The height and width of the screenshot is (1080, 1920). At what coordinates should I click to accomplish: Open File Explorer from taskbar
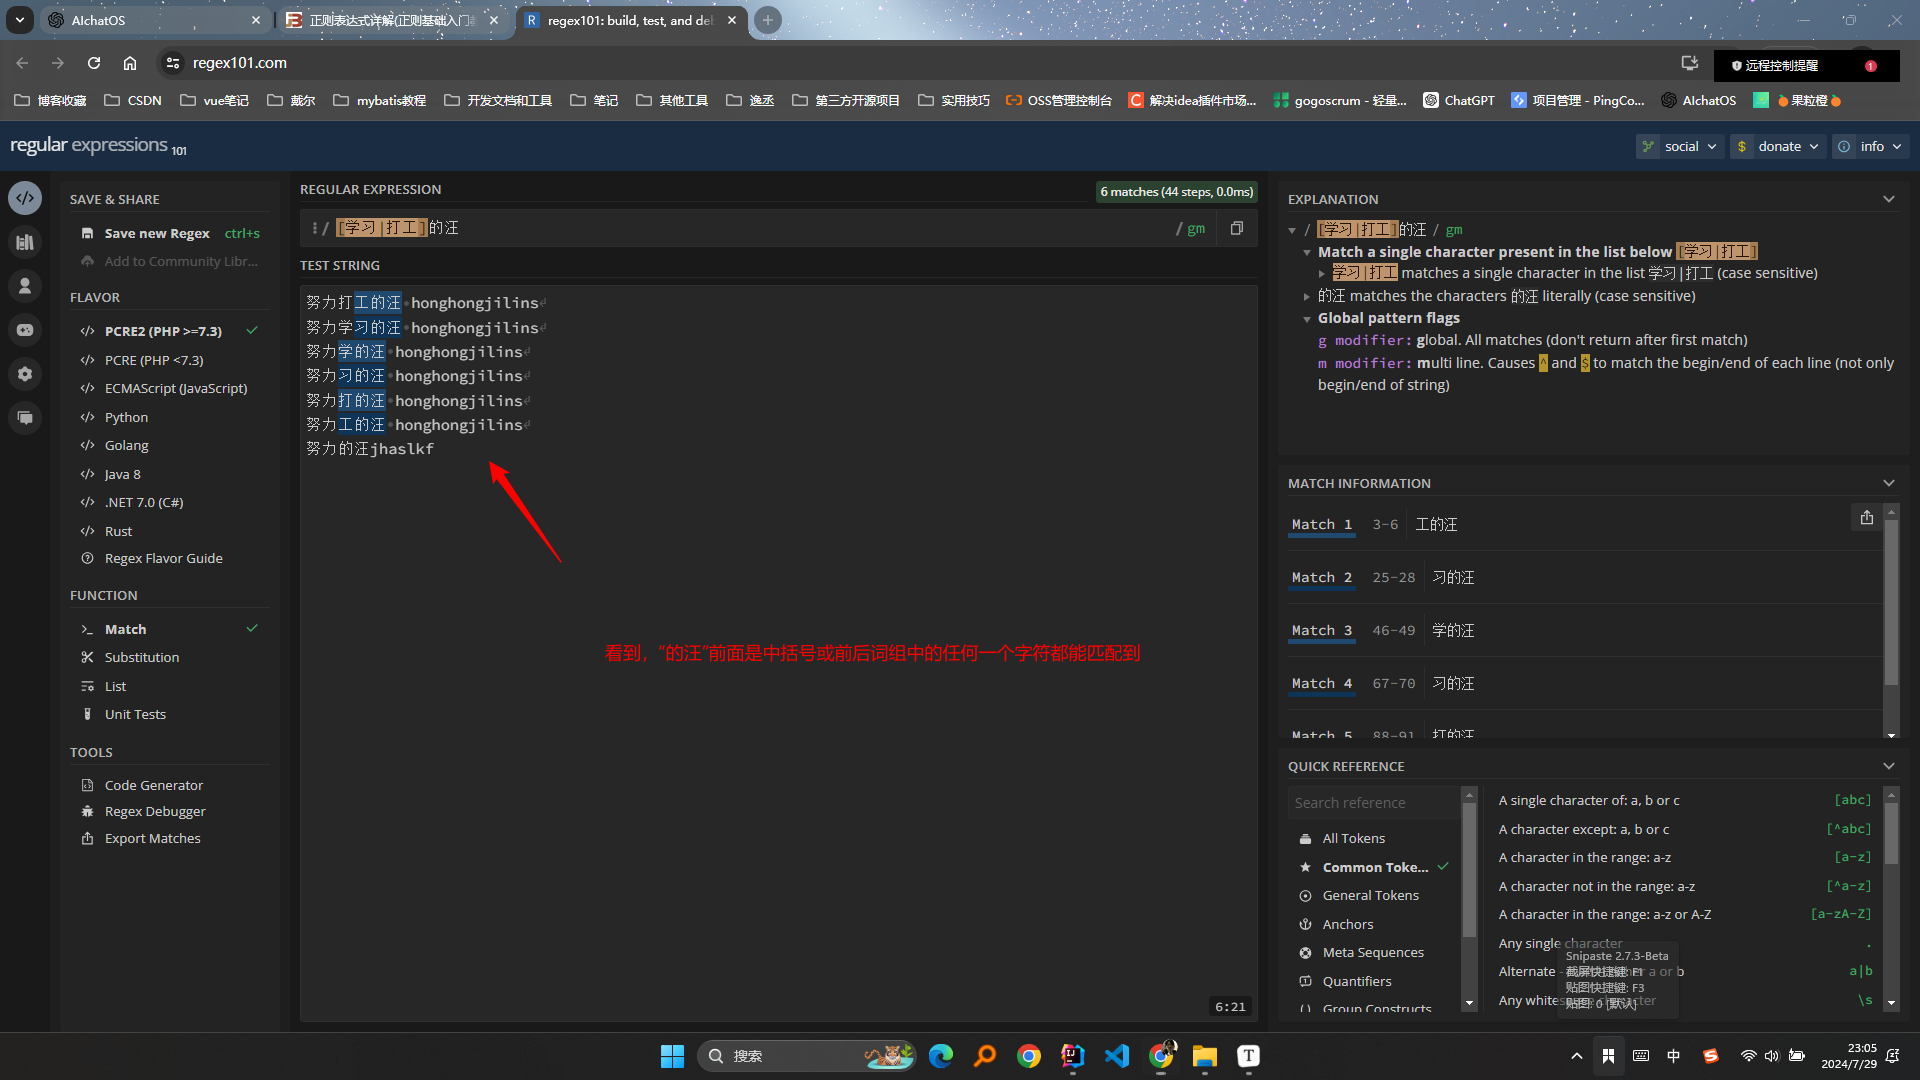pos(1205,1056)
